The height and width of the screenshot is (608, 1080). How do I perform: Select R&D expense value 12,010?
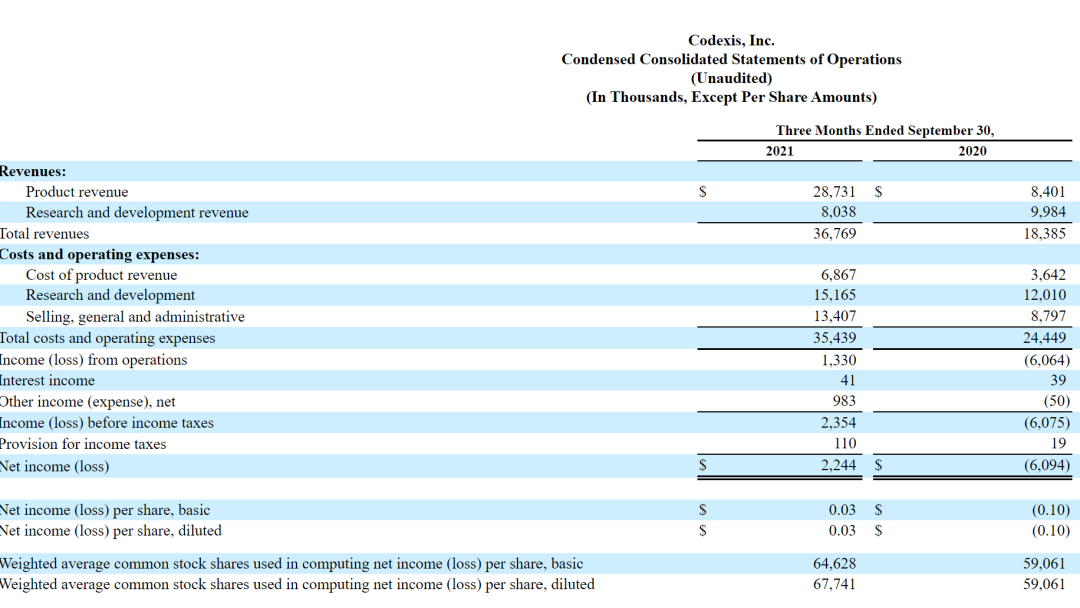1044,295
